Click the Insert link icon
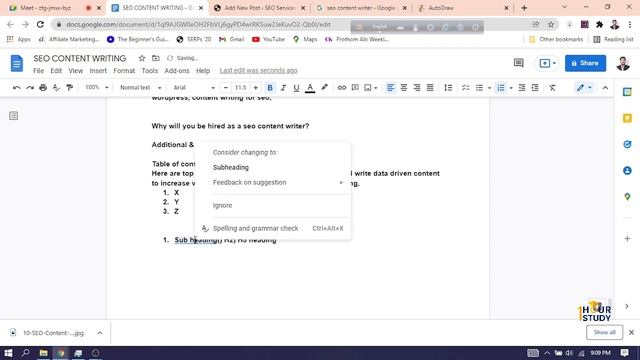The image size is (640, 360). (x=342, y=88)
